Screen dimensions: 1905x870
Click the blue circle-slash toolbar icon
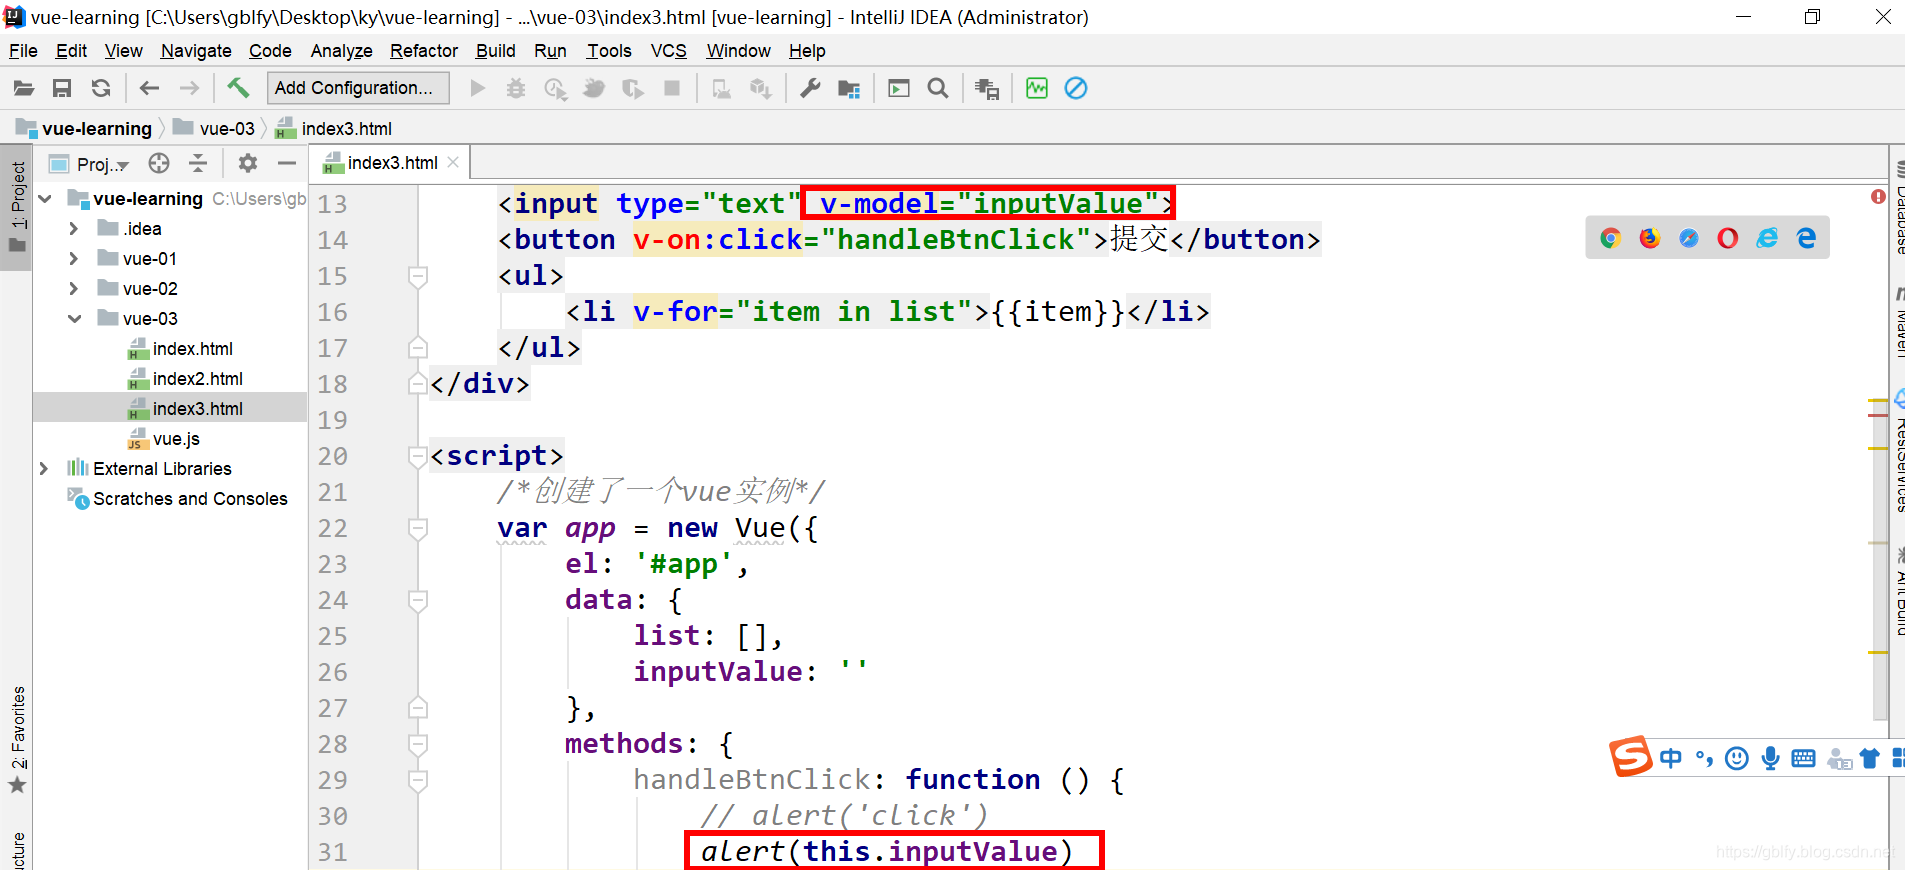point(1076,89)
